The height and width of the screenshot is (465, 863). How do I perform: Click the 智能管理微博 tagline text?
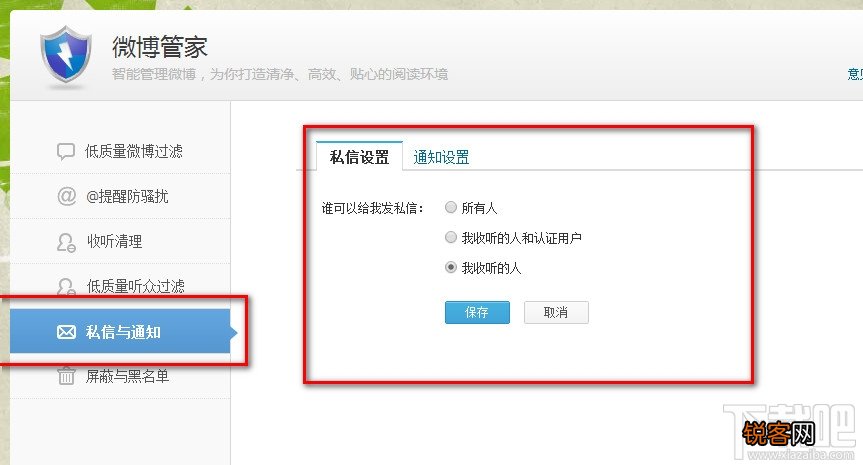(280, 74)
